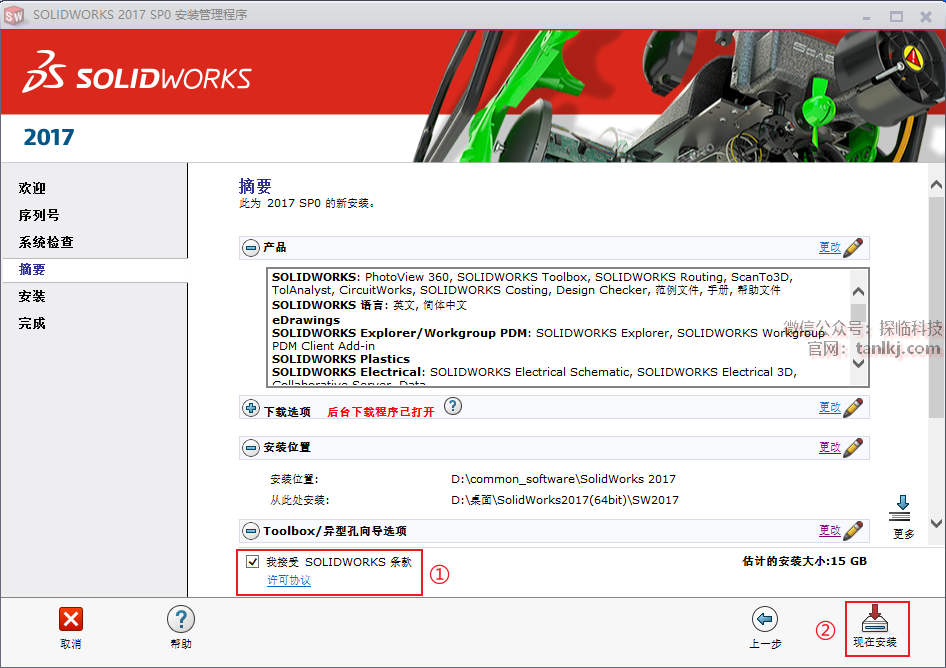The width and height of the screenshot is (946, 668).
Task: Click the More download arrow icon
Action: tap(900, 507)
